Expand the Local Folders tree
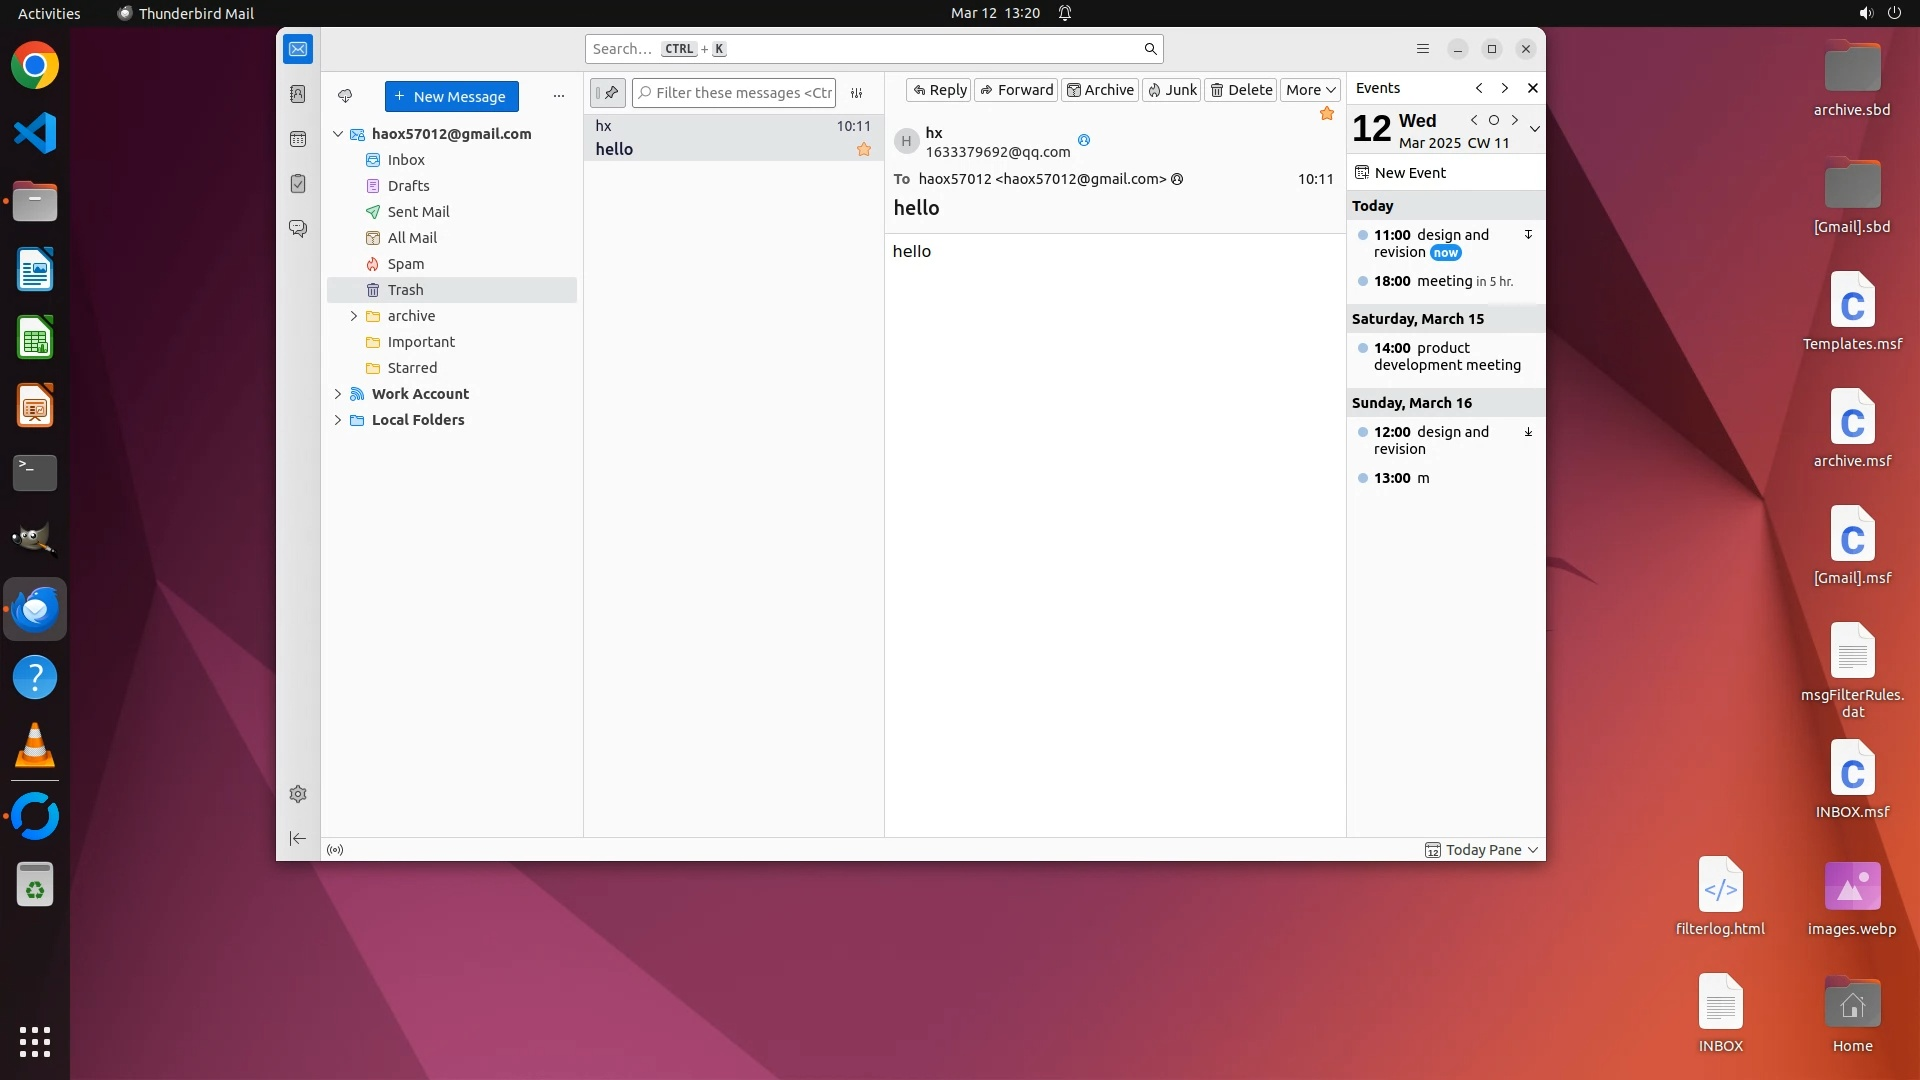Image resolution: width=1920 pixels, height=1080 pixels. click(338, 420)
